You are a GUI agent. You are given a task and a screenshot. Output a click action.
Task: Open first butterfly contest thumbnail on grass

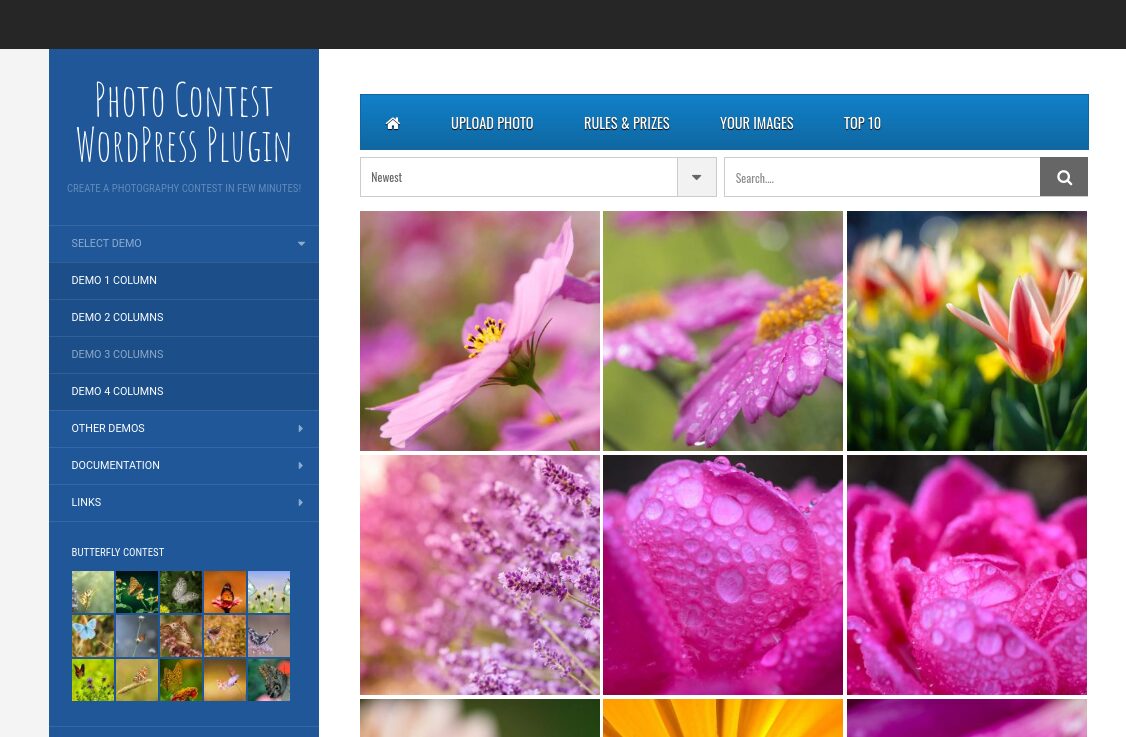93,592
